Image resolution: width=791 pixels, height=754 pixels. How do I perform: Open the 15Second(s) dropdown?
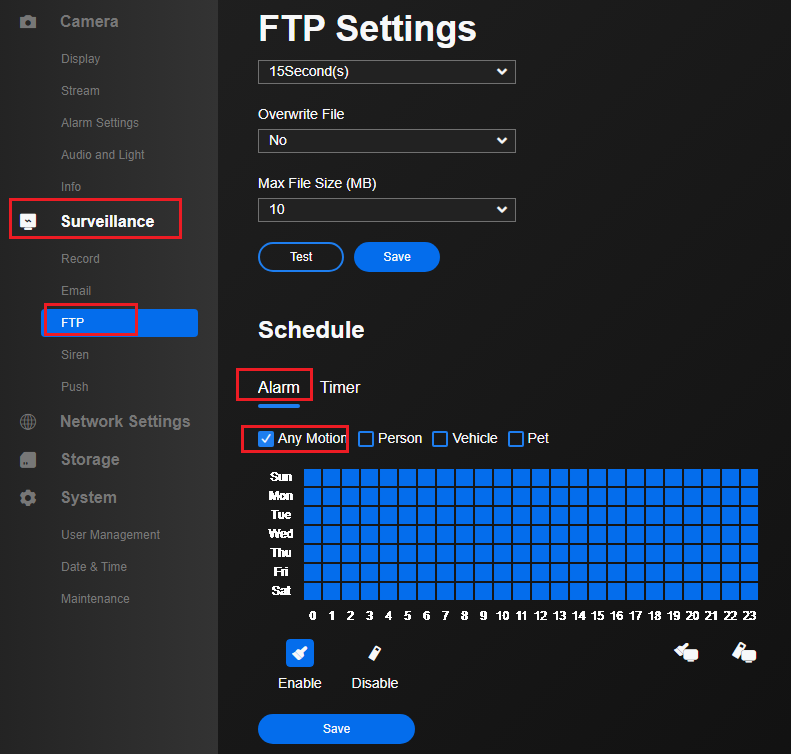click(387, 72)
